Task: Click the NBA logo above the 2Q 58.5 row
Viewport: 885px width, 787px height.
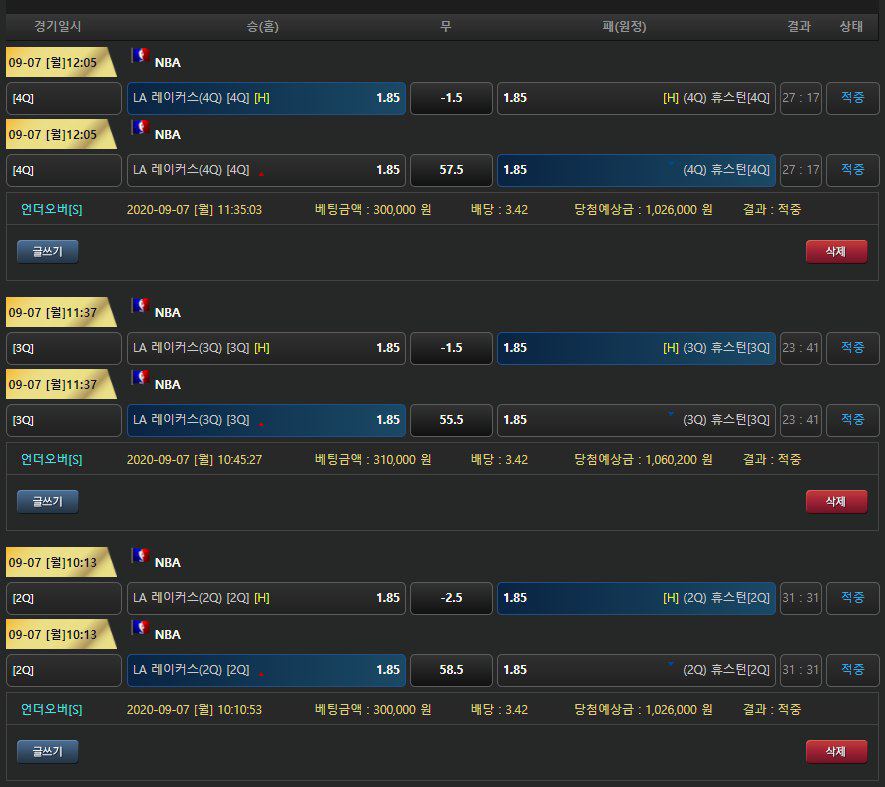Action: coord(140,628)
